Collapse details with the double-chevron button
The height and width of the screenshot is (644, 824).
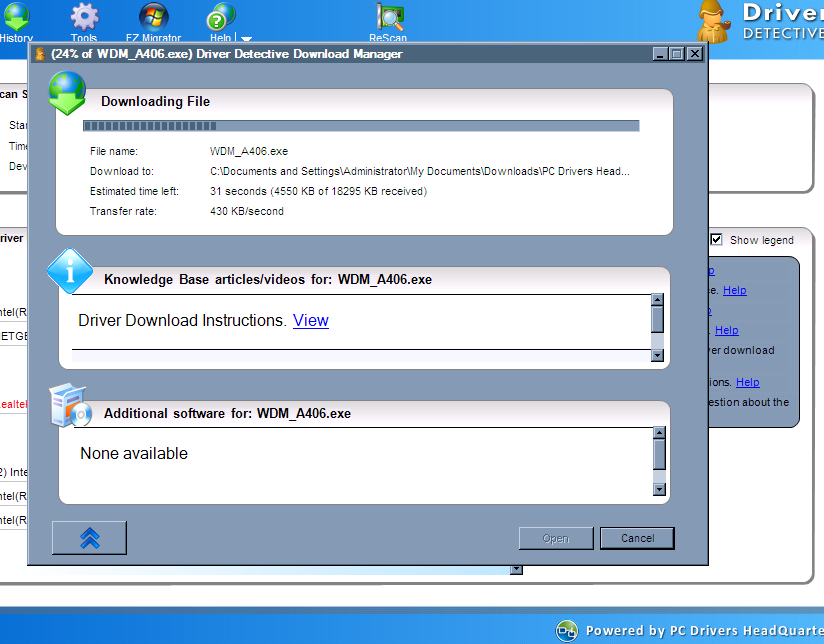click(x=89, y=538)
